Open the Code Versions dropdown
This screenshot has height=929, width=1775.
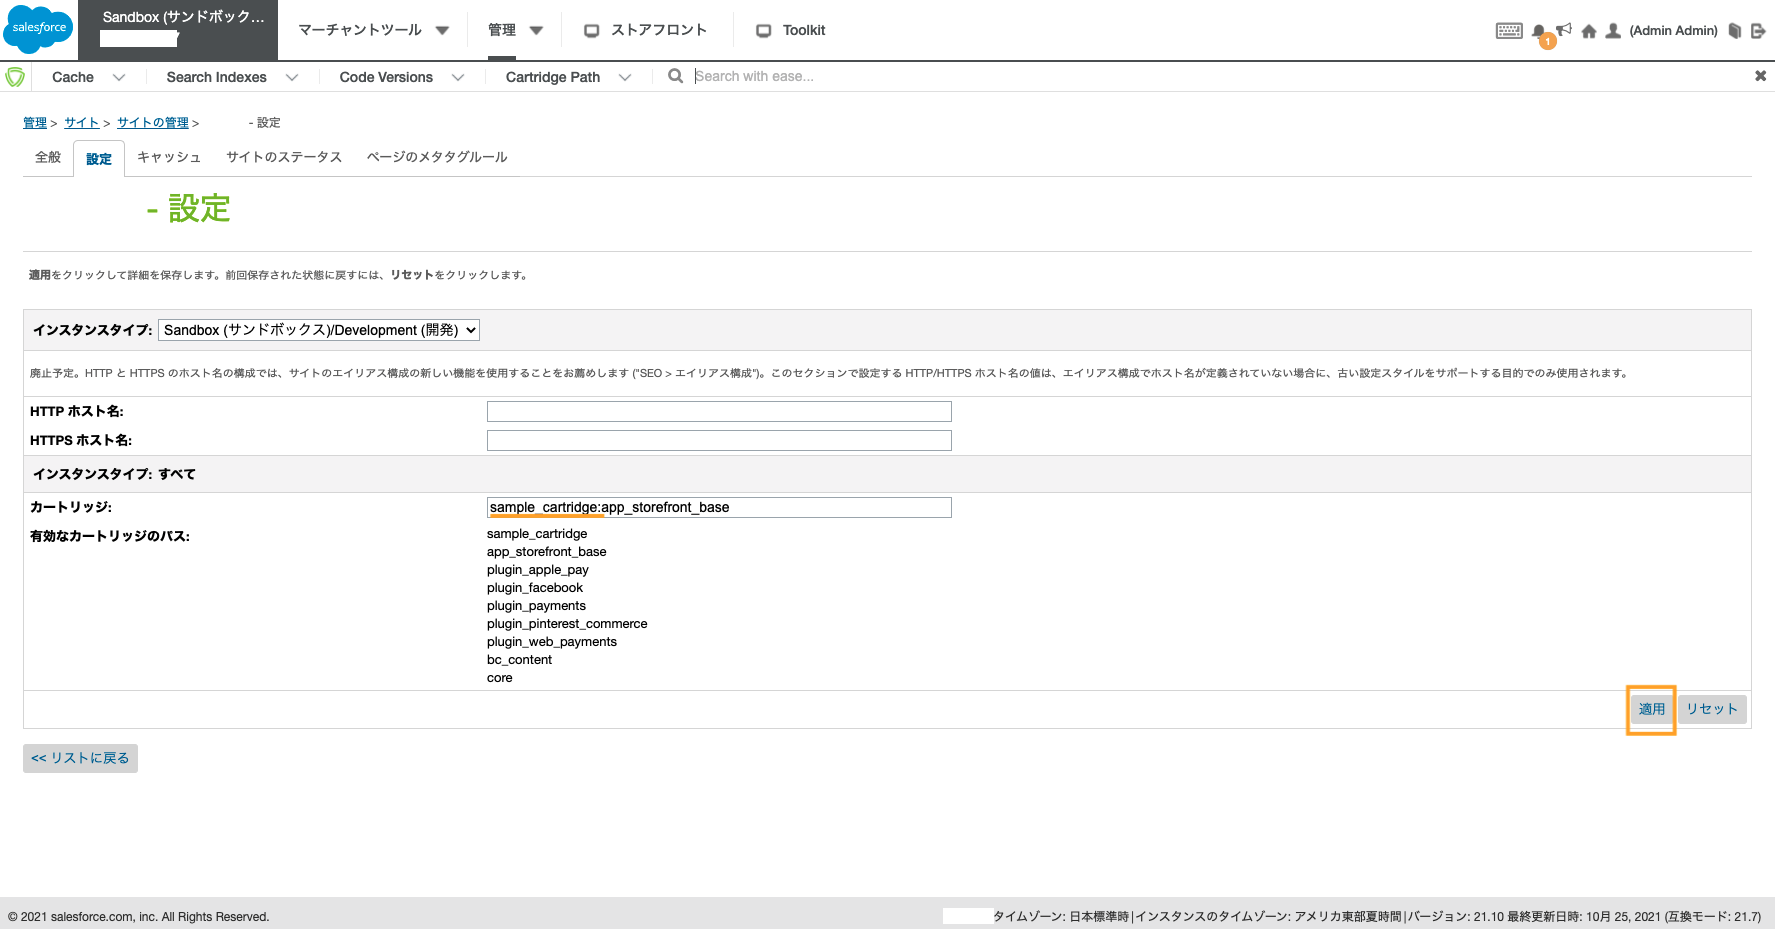(399, 76)
